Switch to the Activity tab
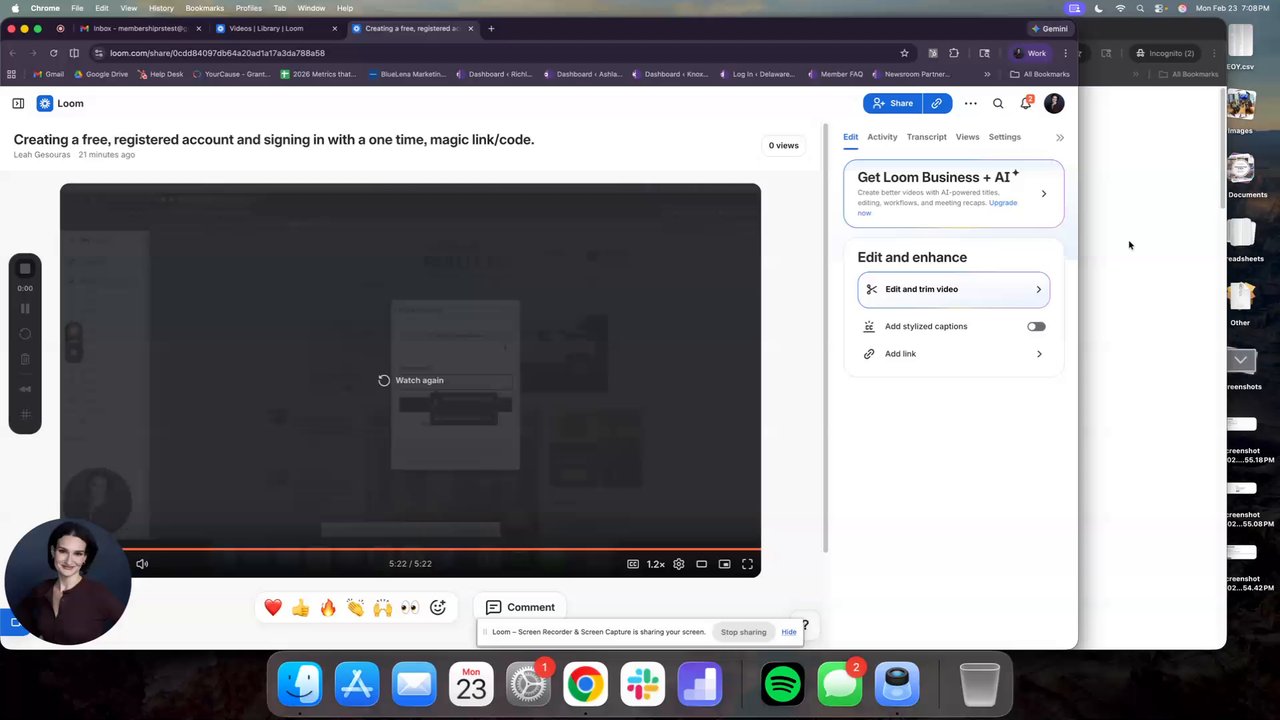Image resolution: width=1280 pixels, height=720 pixels. [x=882, y=137]
